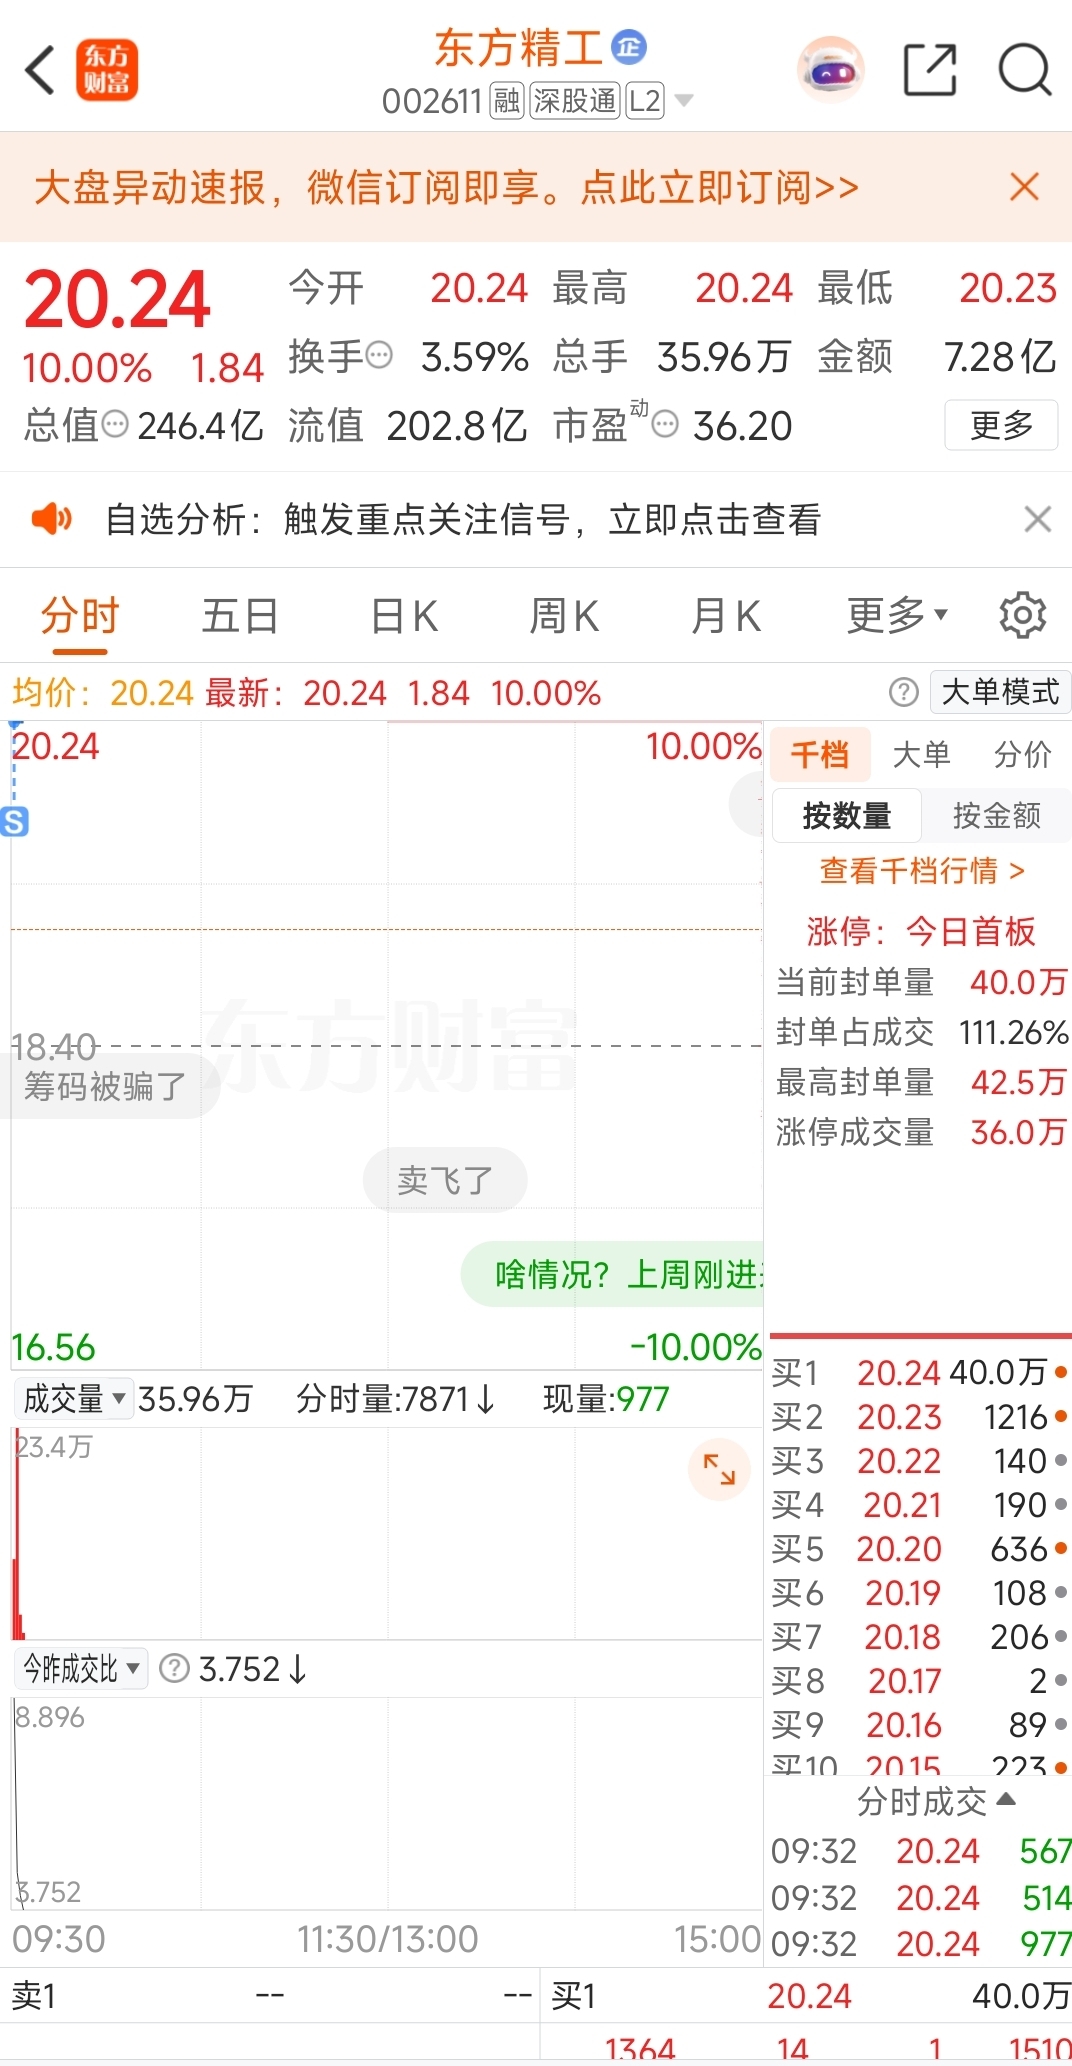This screenshot has height=2066, width=1072.
Task: Tap the orange speaker announcement icon
Action: pyautogui.click(x=52, y=519)
